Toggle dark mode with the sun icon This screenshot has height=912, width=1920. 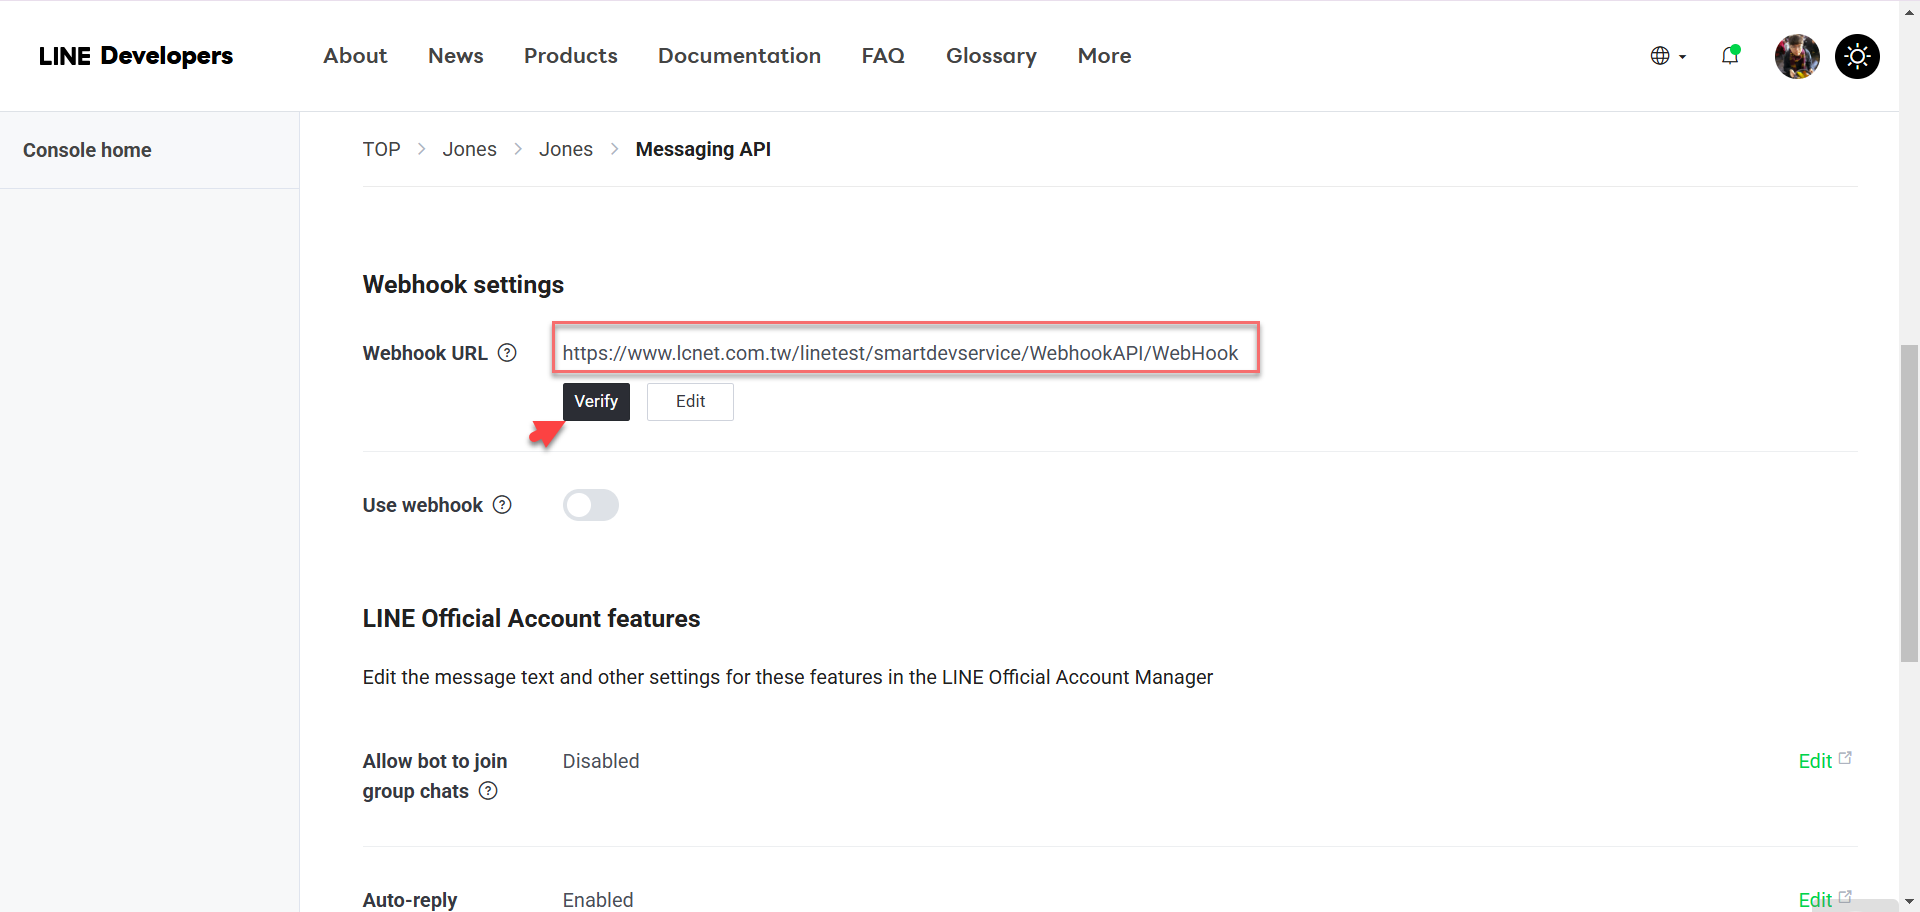click(1857, 56)
